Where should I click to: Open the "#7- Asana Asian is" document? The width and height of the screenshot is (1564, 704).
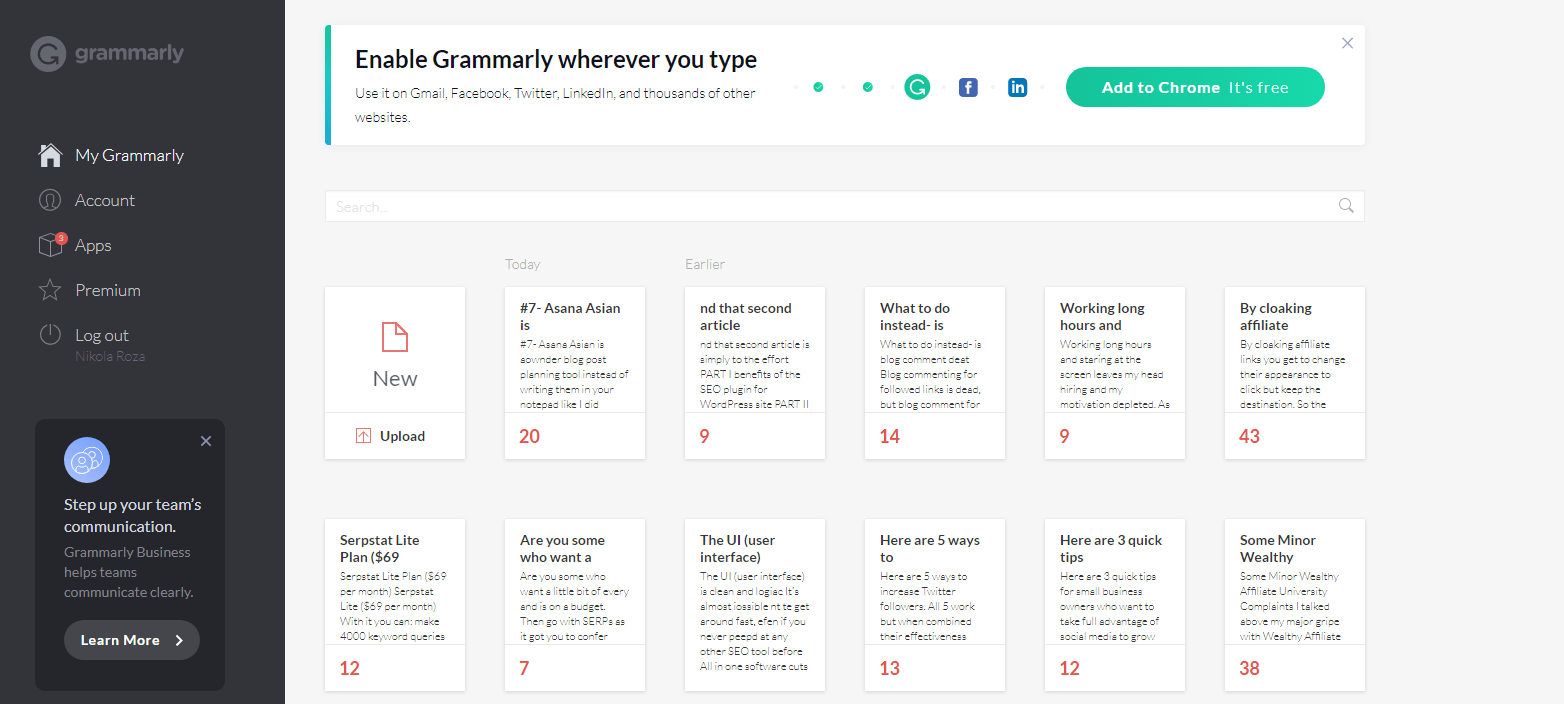coord(575,373)
